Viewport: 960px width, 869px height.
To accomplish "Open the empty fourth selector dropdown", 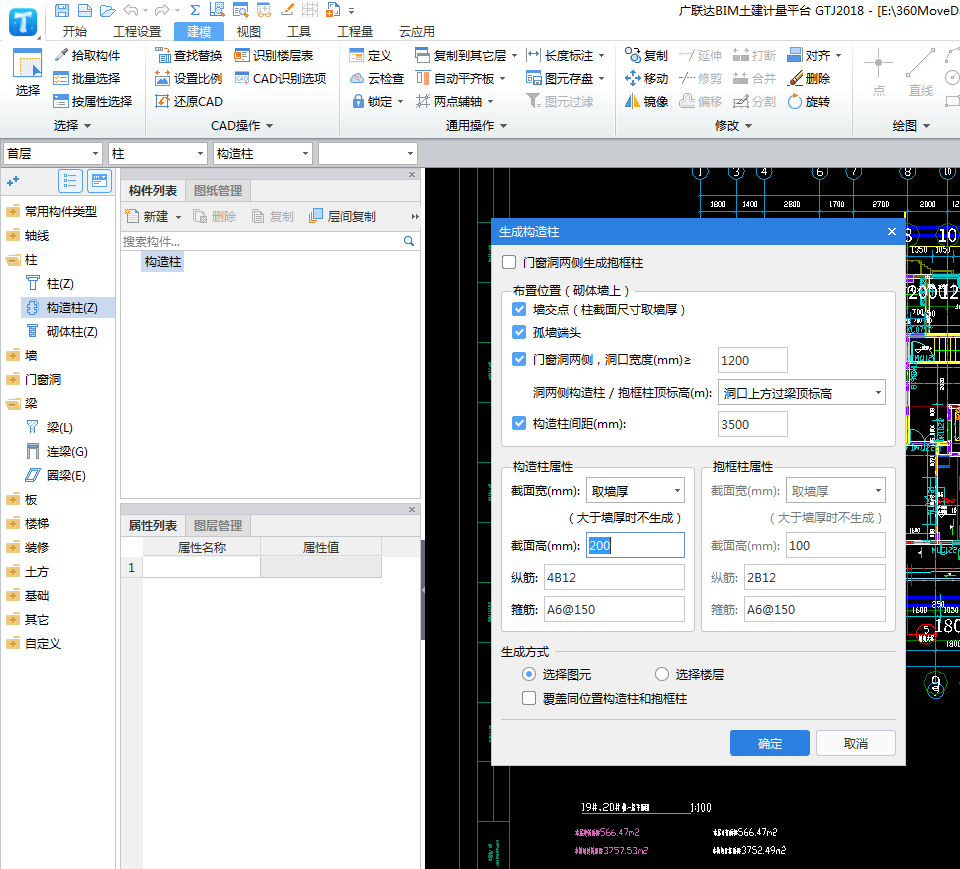I will [368, 153].
